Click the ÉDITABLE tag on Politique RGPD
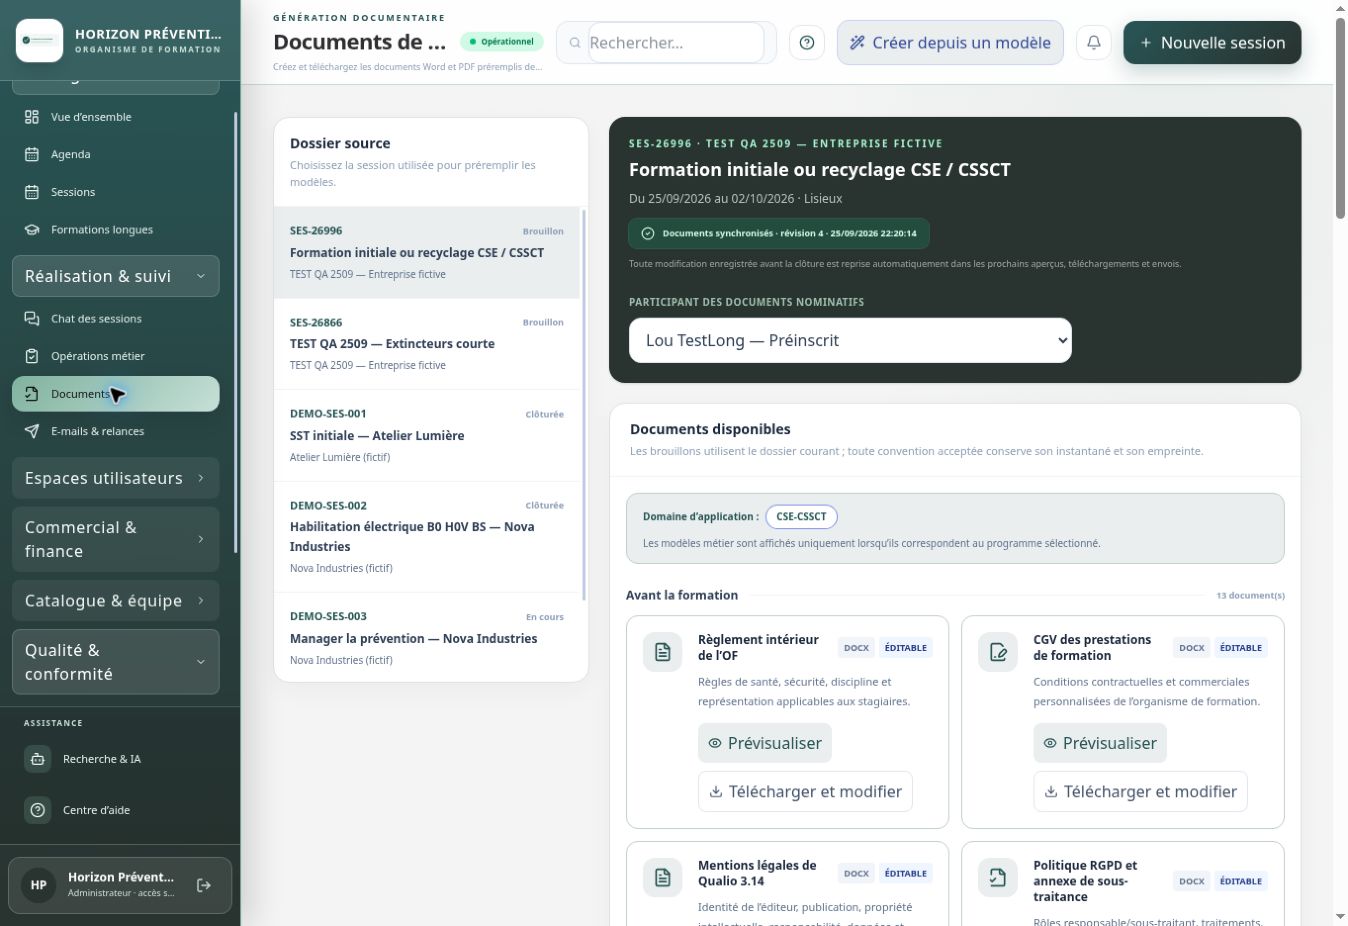Viewport: 1348px width, 926px height. coord(1241,881)
